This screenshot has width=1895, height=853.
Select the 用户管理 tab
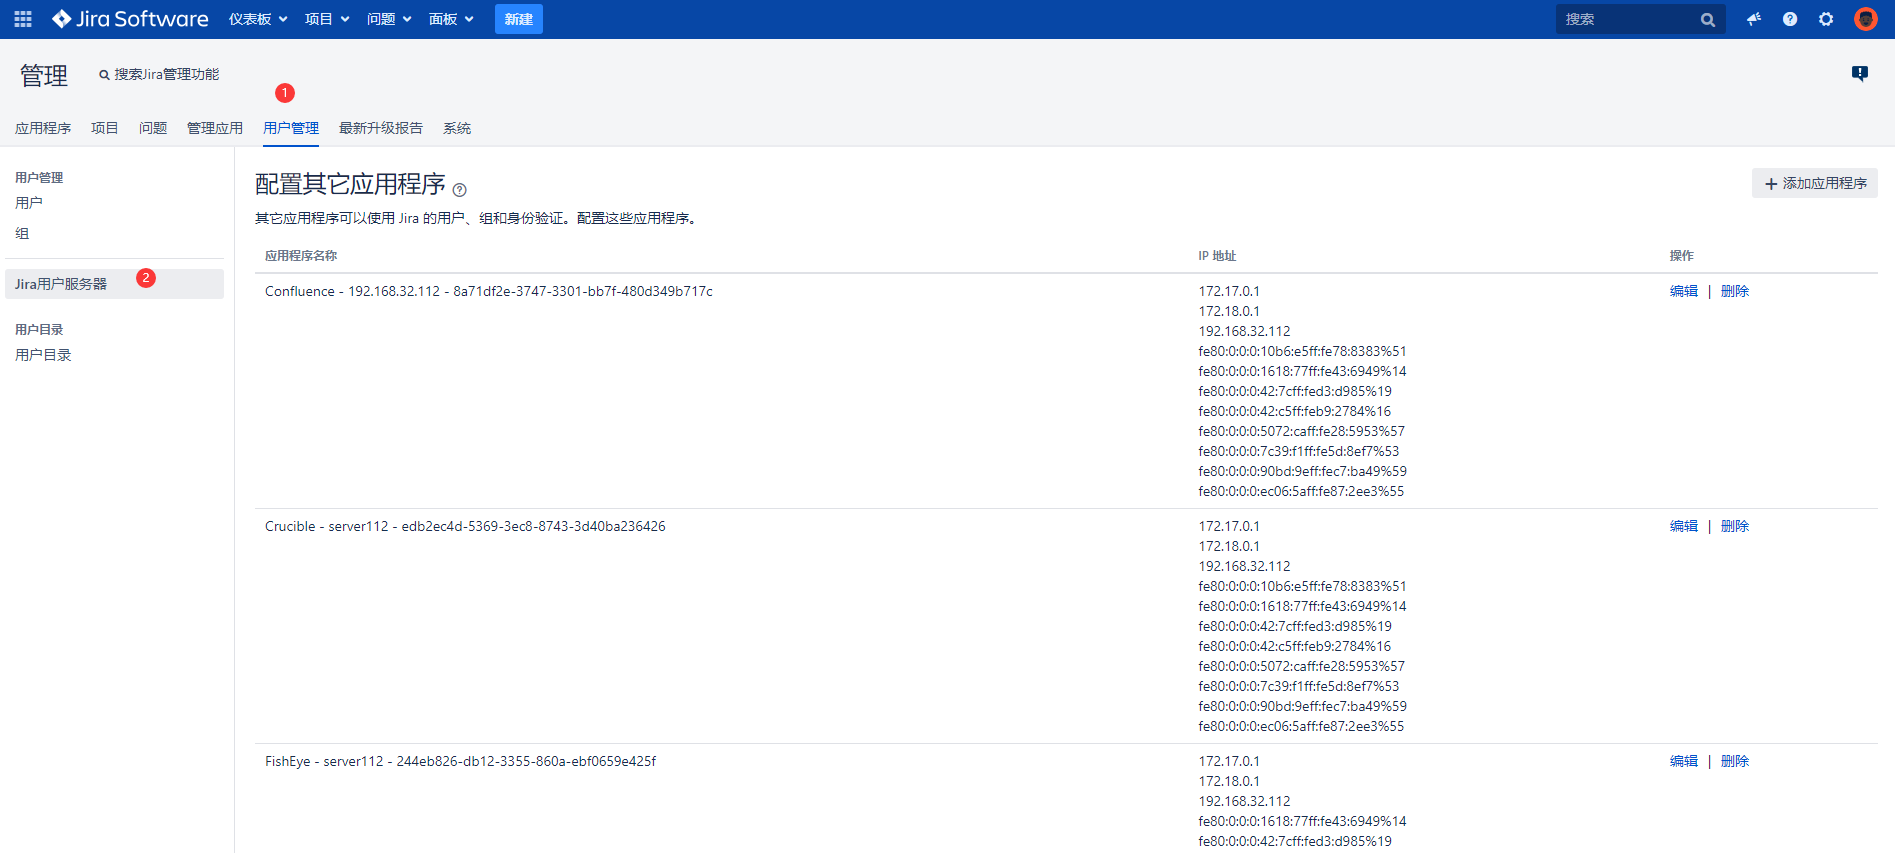coord(291,128)
